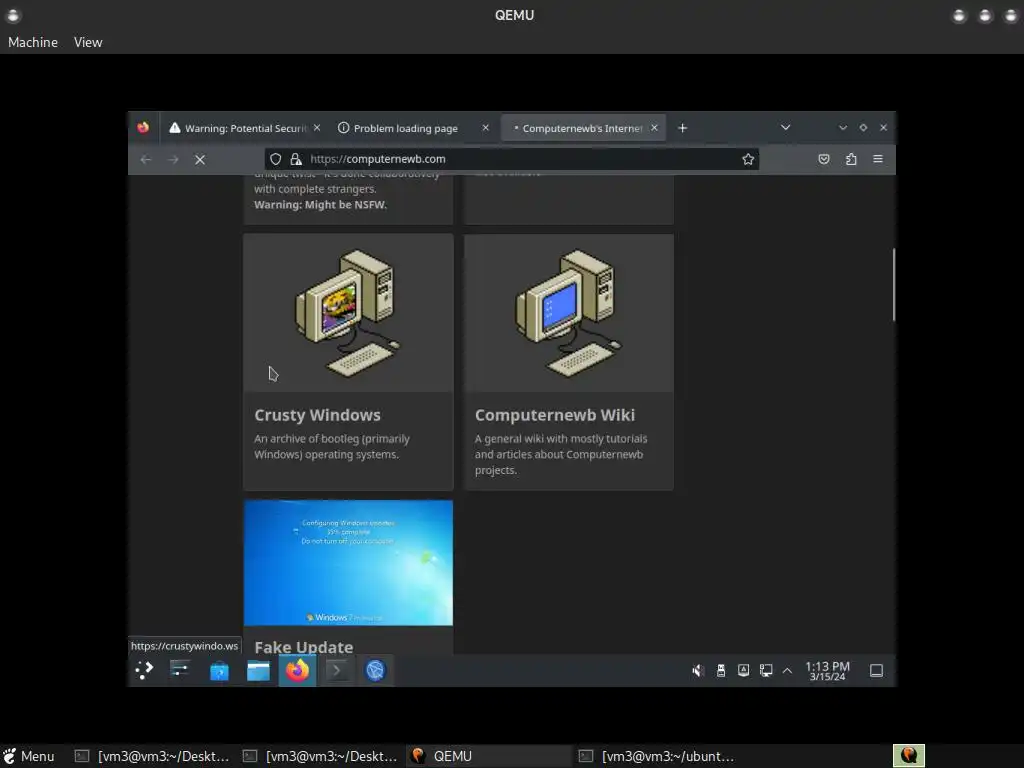Launch Discover software store in guest taskbar

(219, 671)
